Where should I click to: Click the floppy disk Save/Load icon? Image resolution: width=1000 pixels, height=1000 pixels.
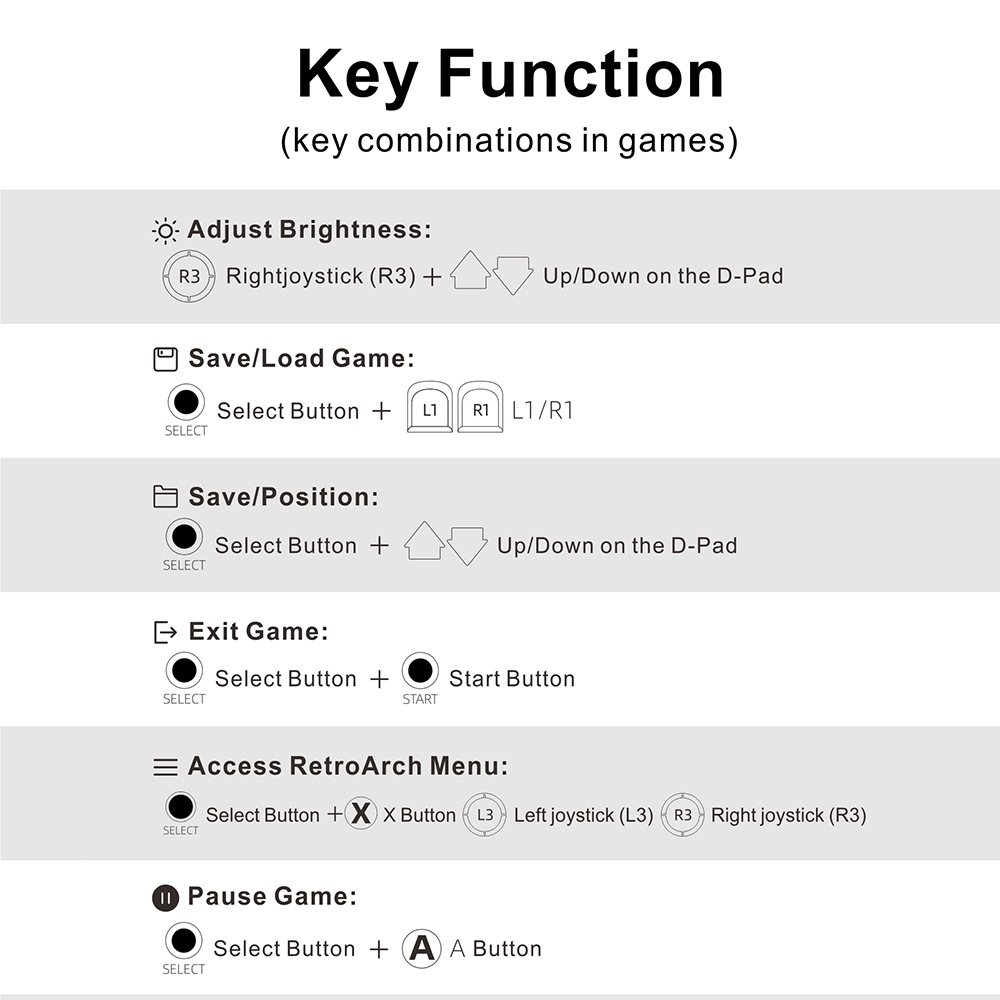coord(165,359)
